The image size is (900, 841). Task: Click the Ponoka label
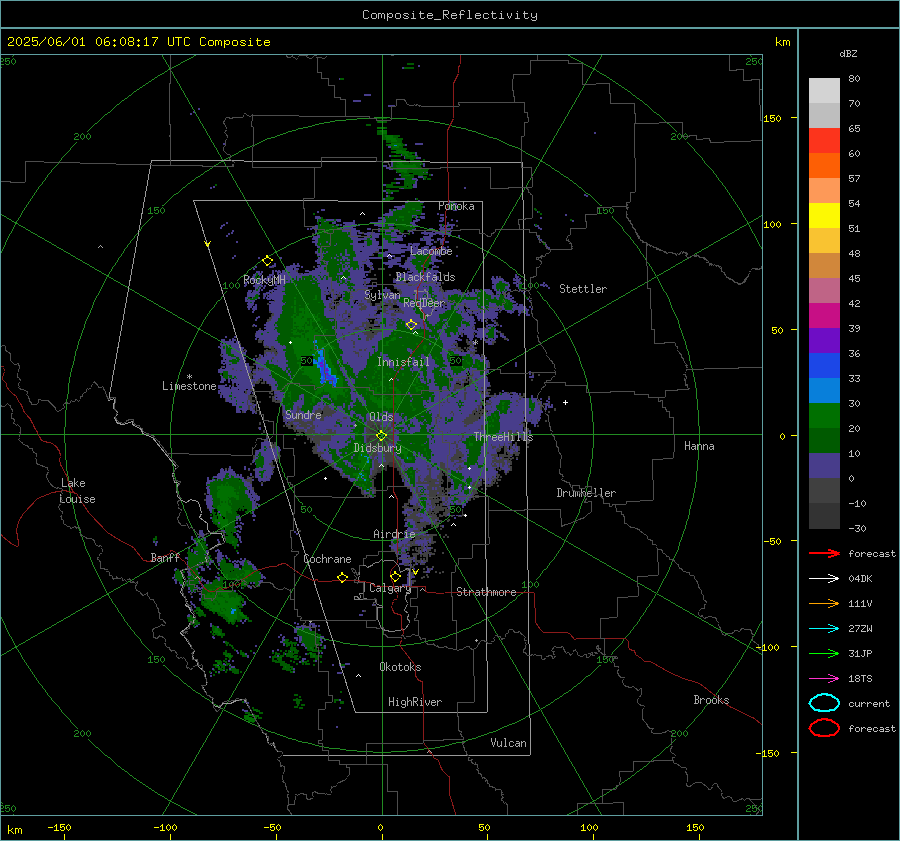point(456,206)
